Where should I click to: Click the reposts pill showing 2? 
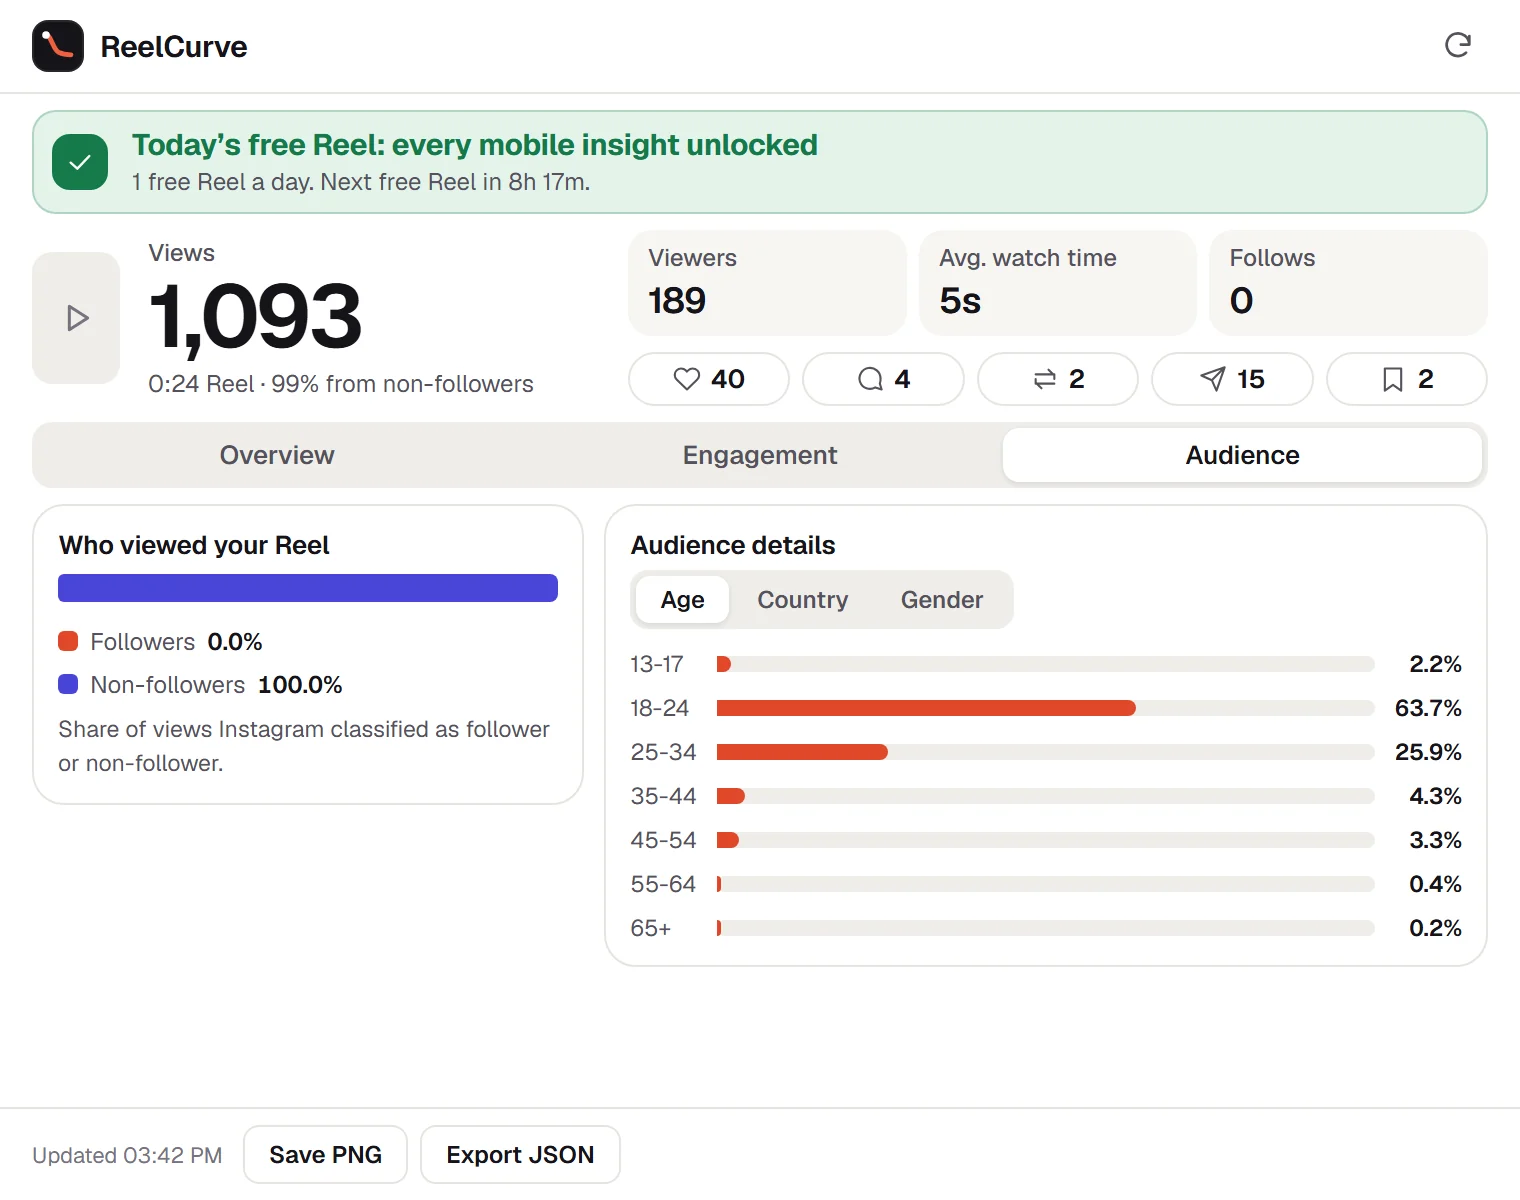[x=1058, y=379]
